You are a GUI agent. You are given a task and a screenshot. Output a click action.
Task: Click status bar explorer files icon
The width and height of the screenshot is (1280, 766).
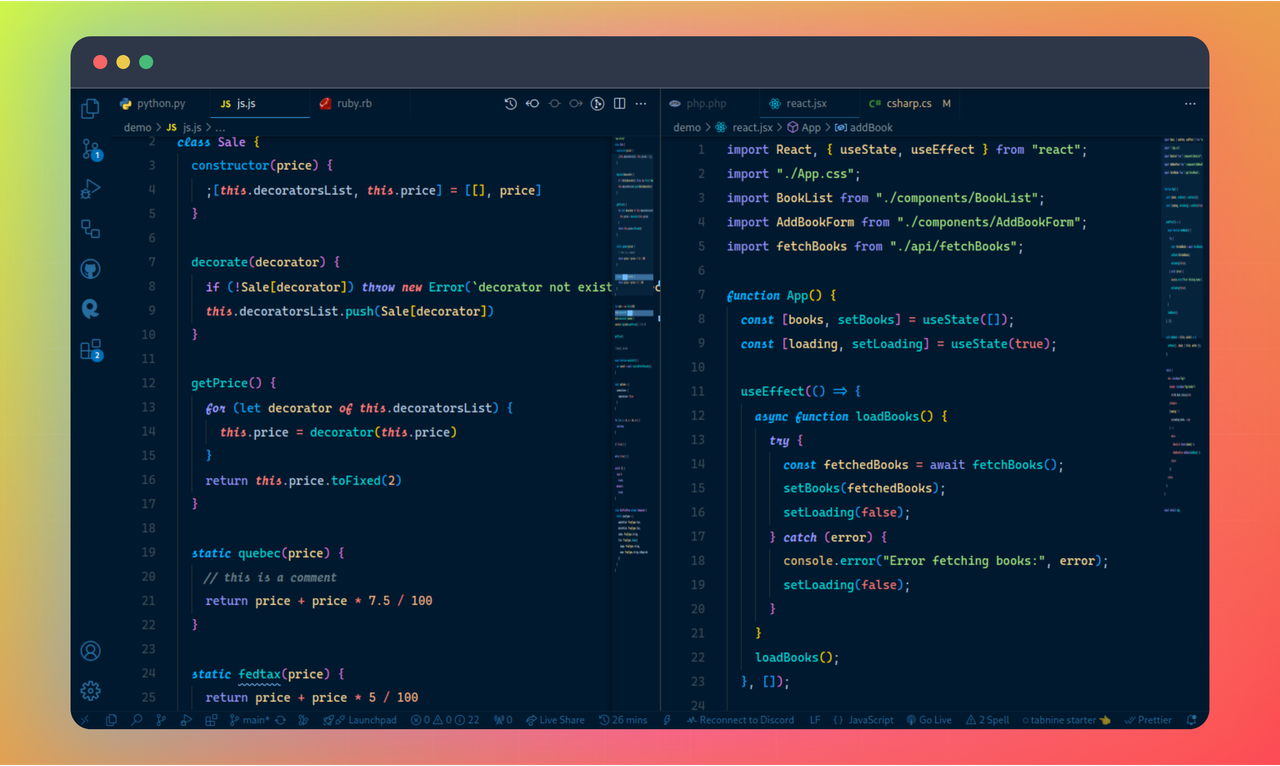coord(112,720)
